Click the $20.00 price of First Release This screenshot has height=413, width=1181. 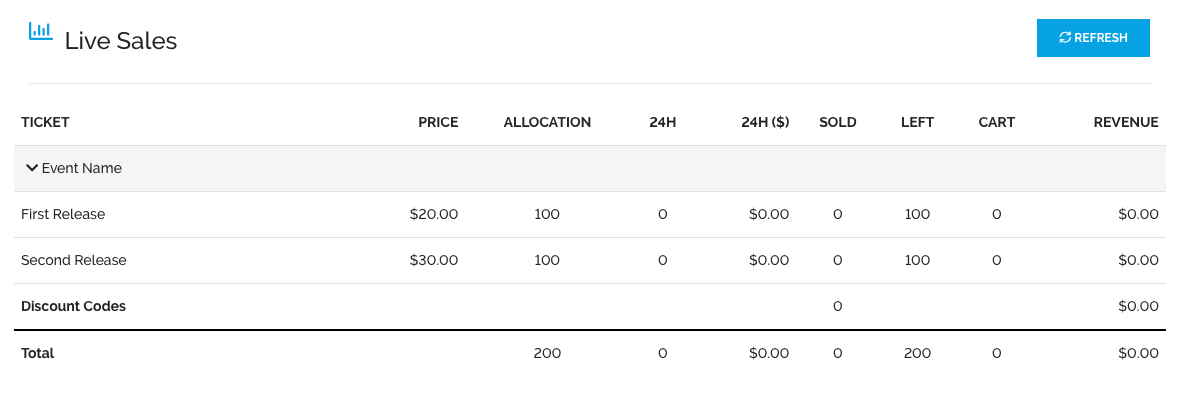pyautogui.click(x=434, y=214)
